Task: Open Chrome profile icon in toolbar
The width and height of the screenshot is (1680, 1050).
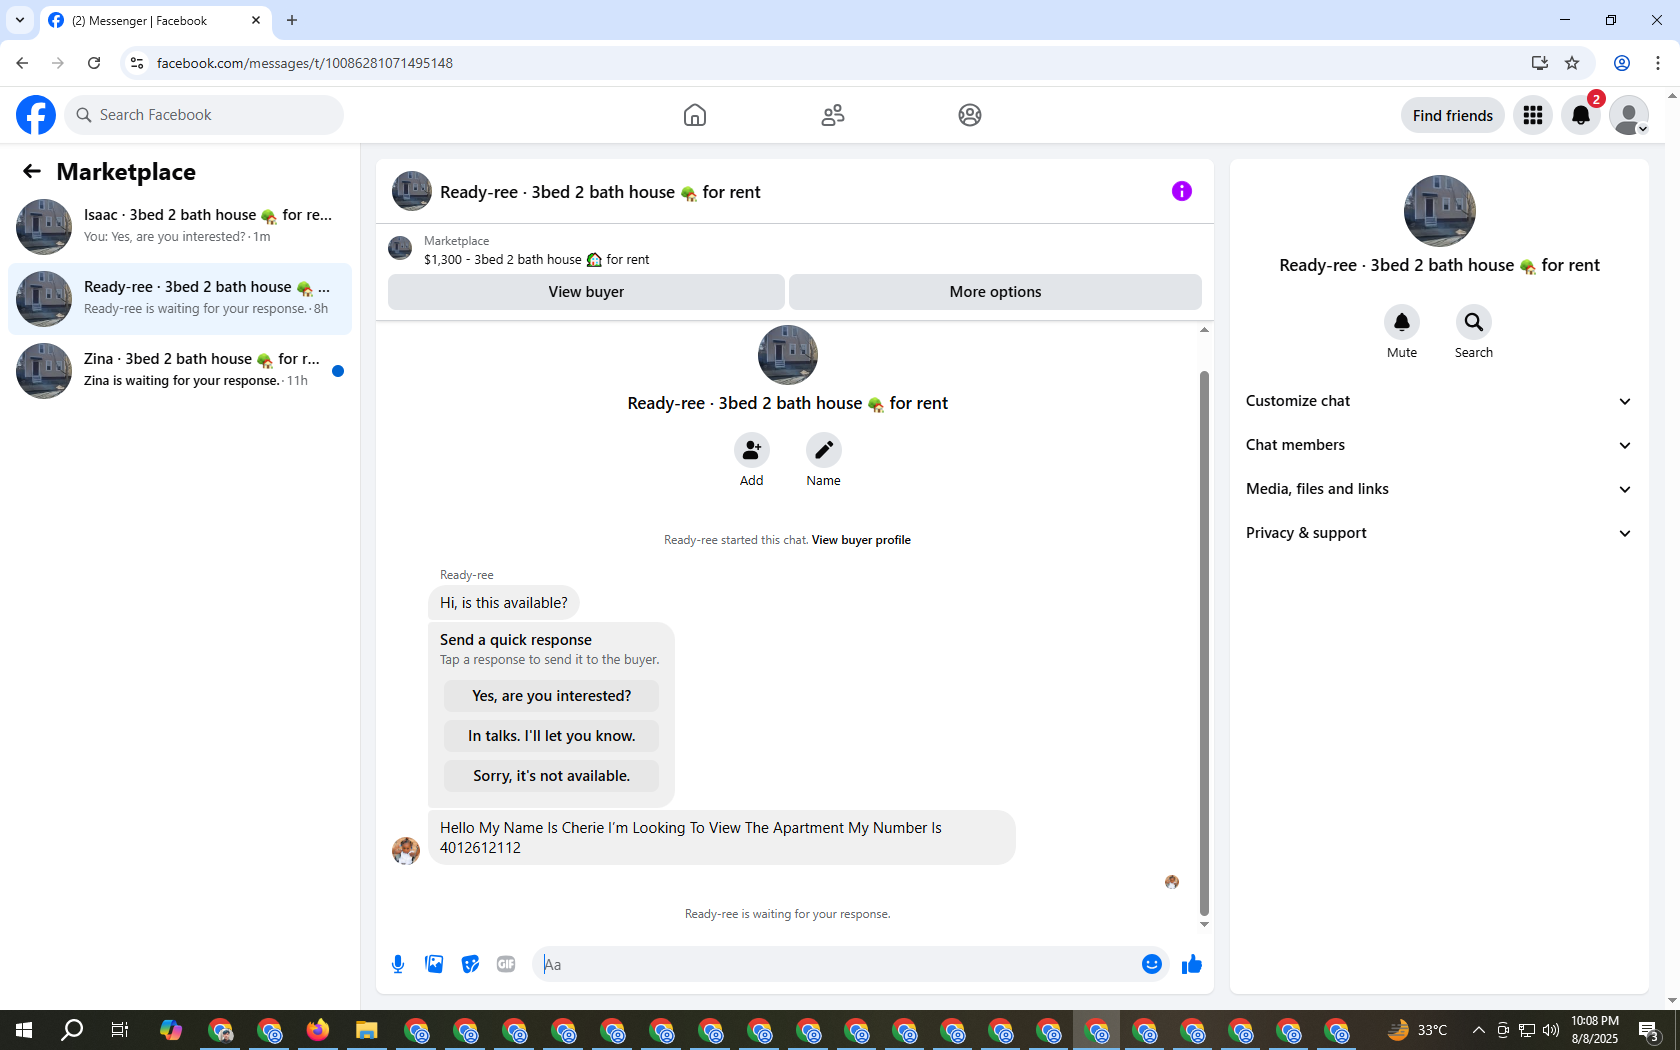Action: pos(1622,63)
